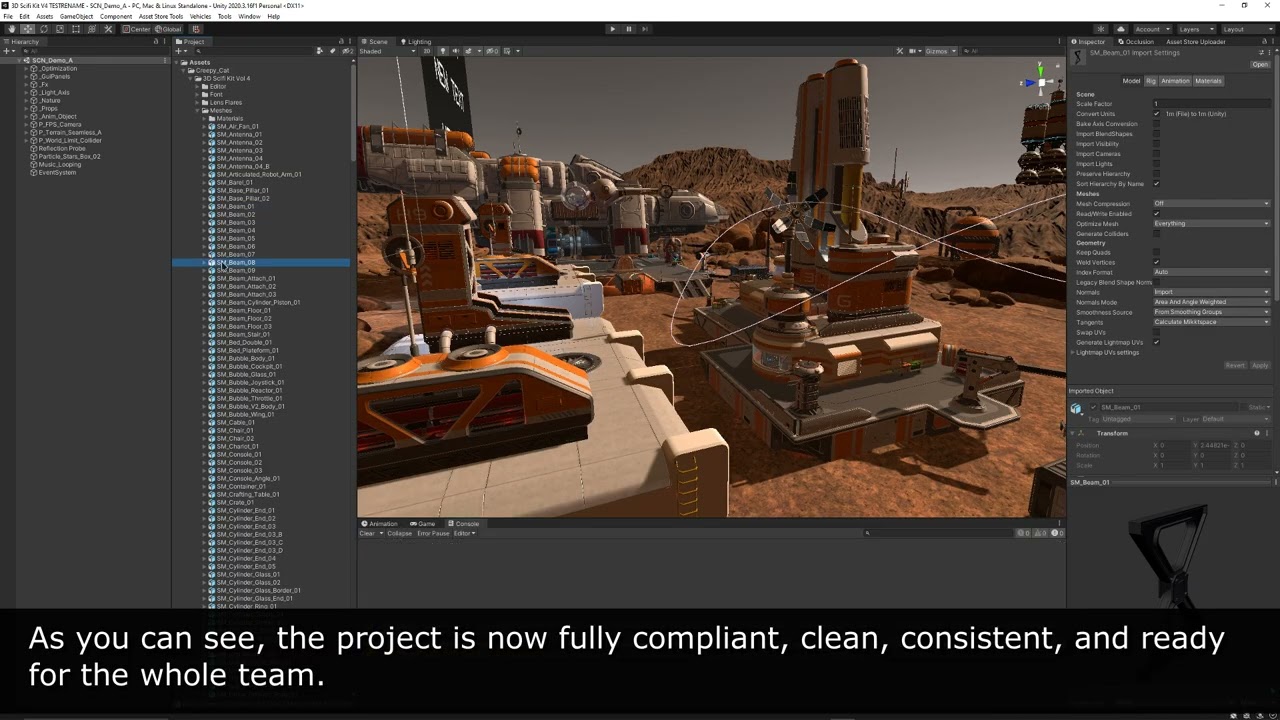Image resolution: width=1280 pixels, height=720 pixels.
Task: Select the Scale tool in toolbar
Action: coord(60,29)
